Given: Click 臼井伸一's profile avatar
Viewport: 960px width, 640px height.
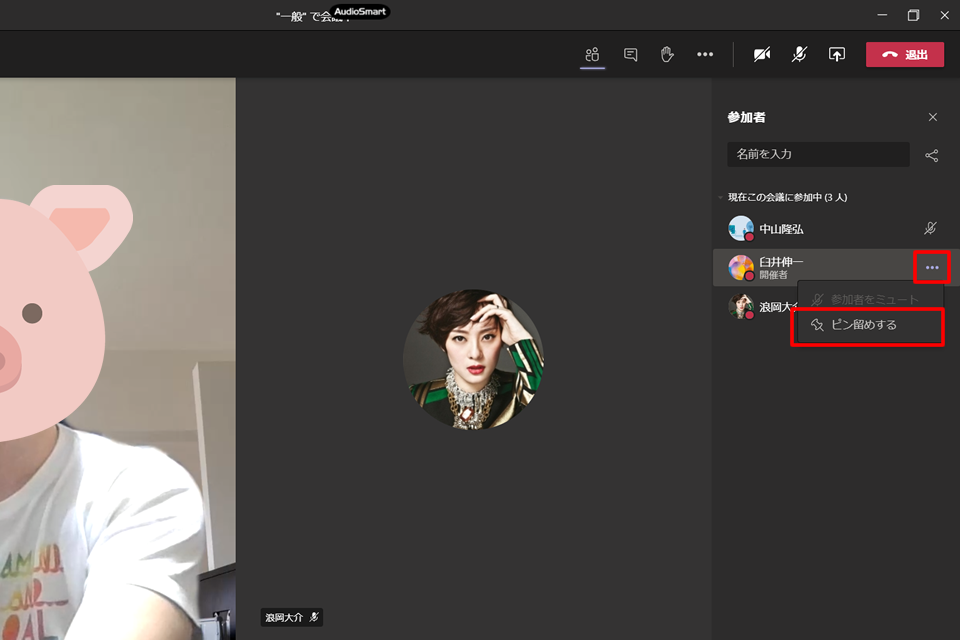Looking at the screenshot, I should 741,267.
